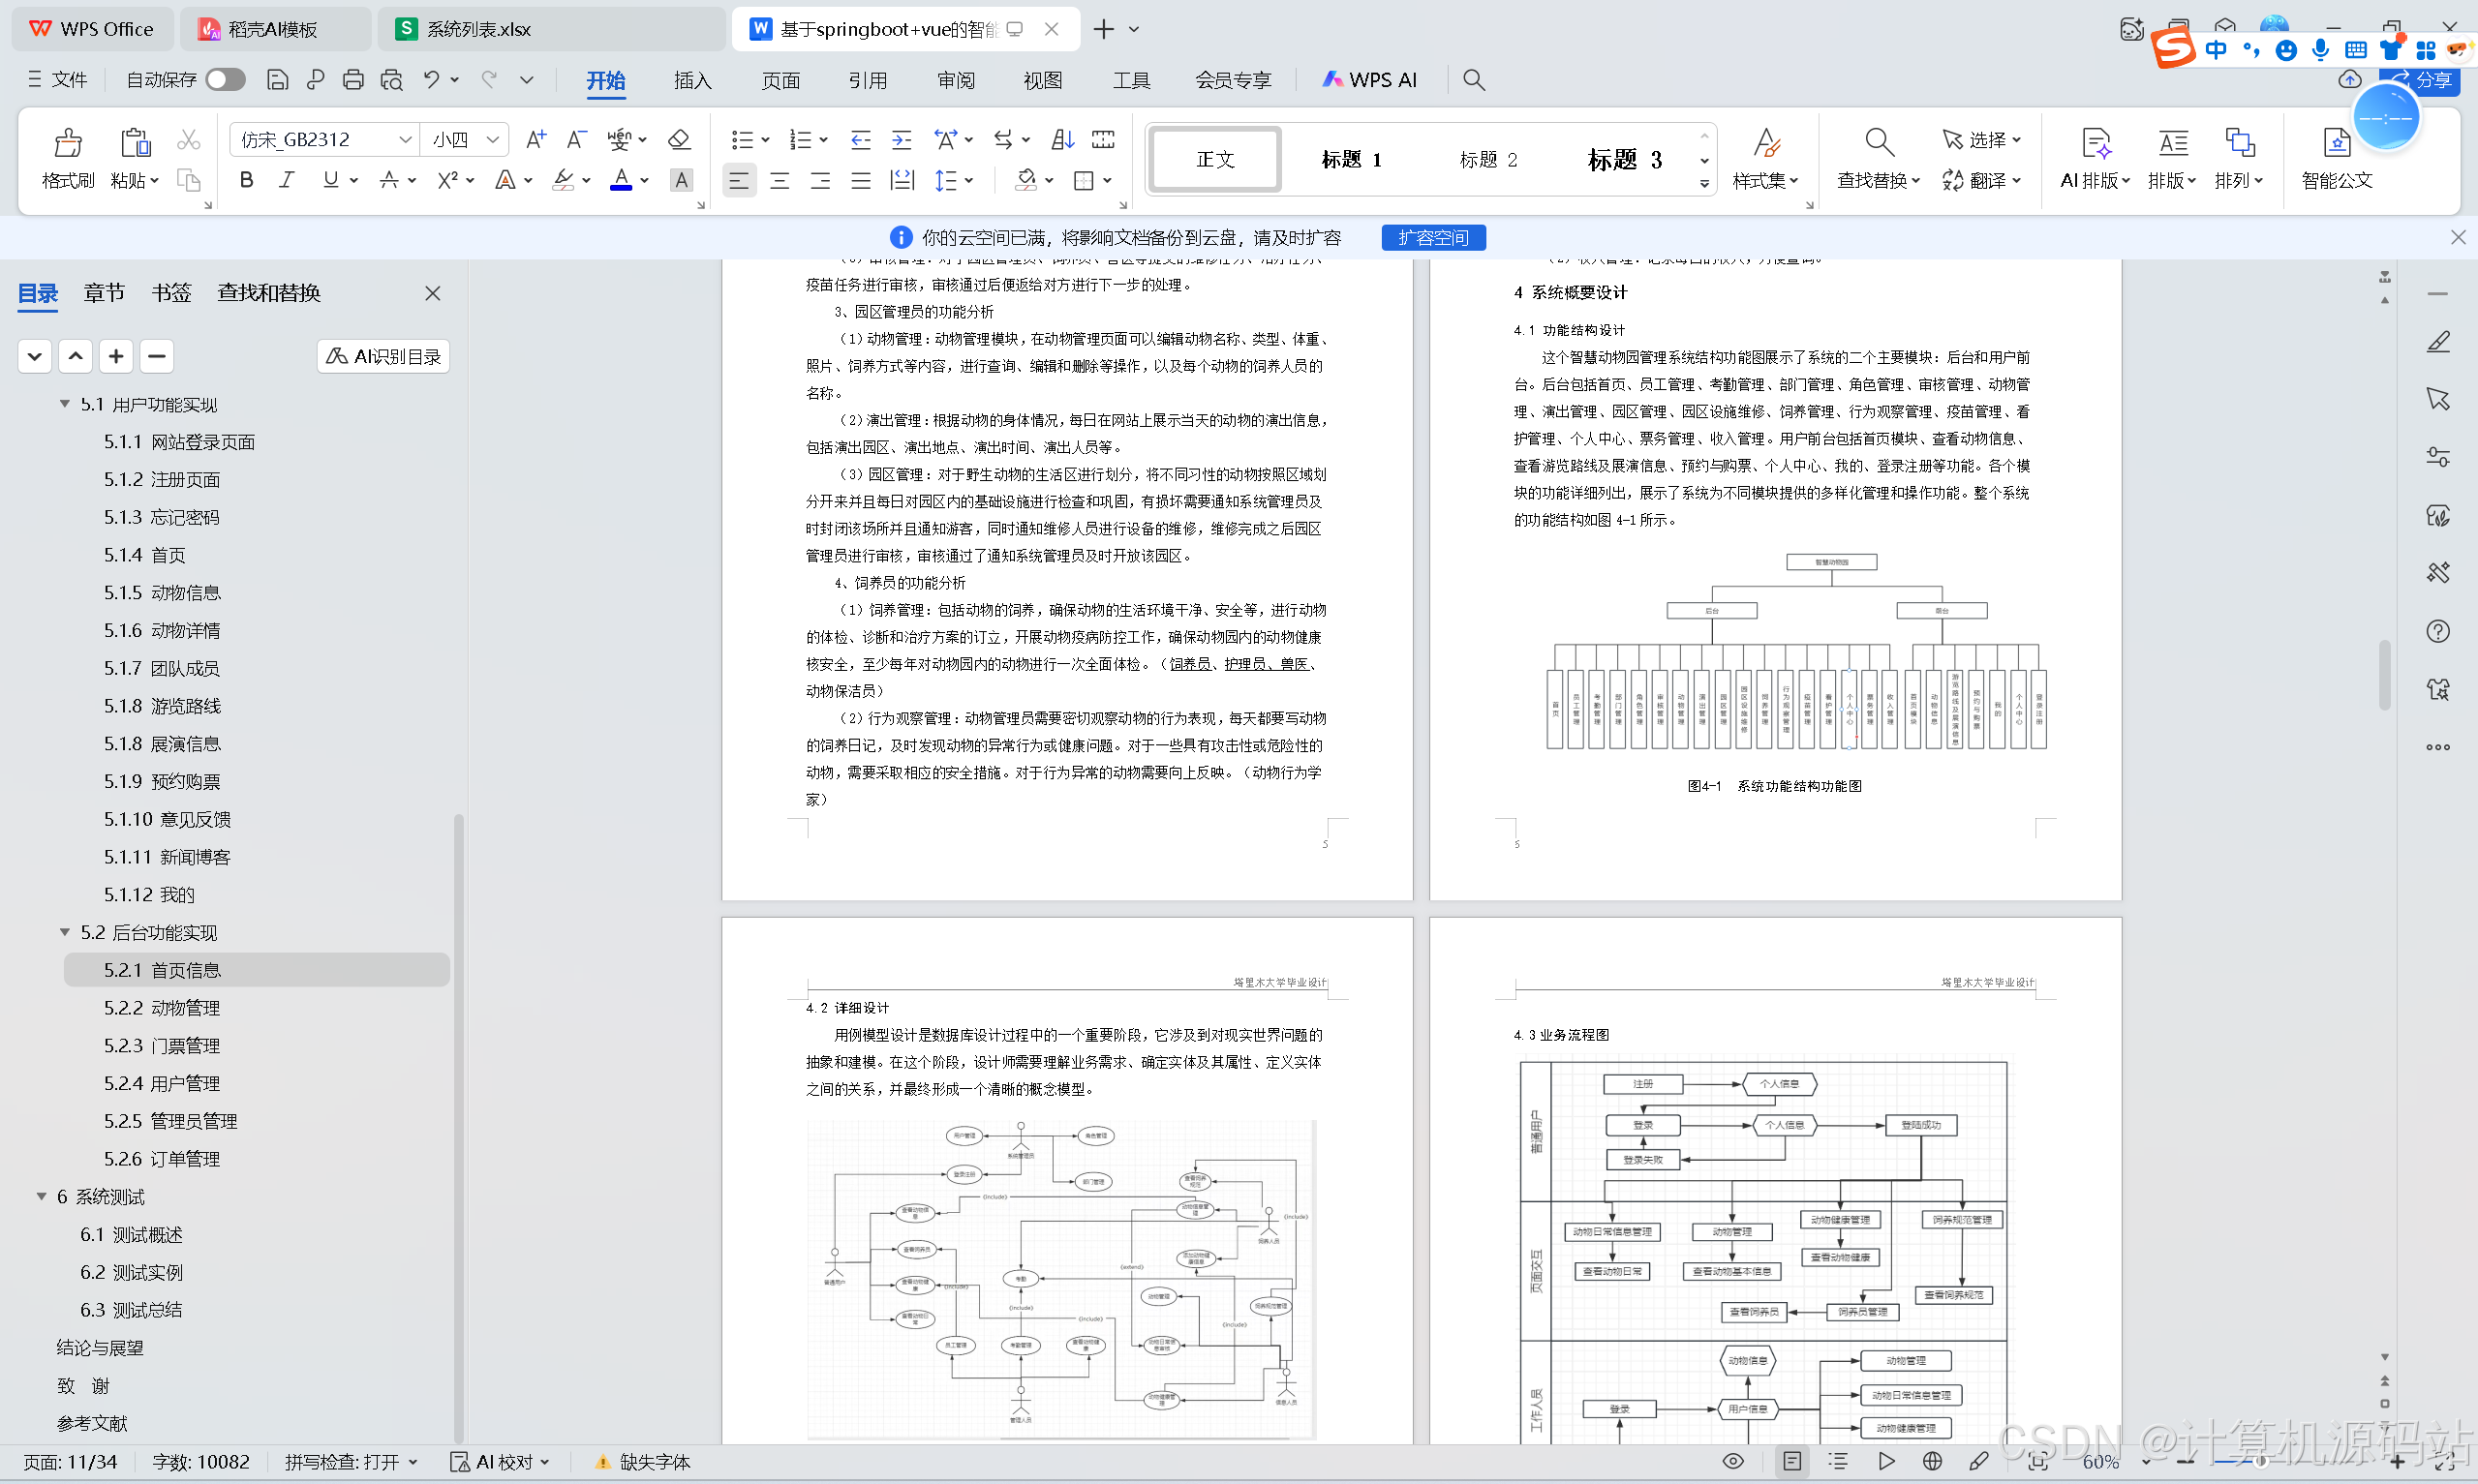Click the Save document icon
The width and height of the screenshot is (2478, 1484).
click(x=278, y=80)
